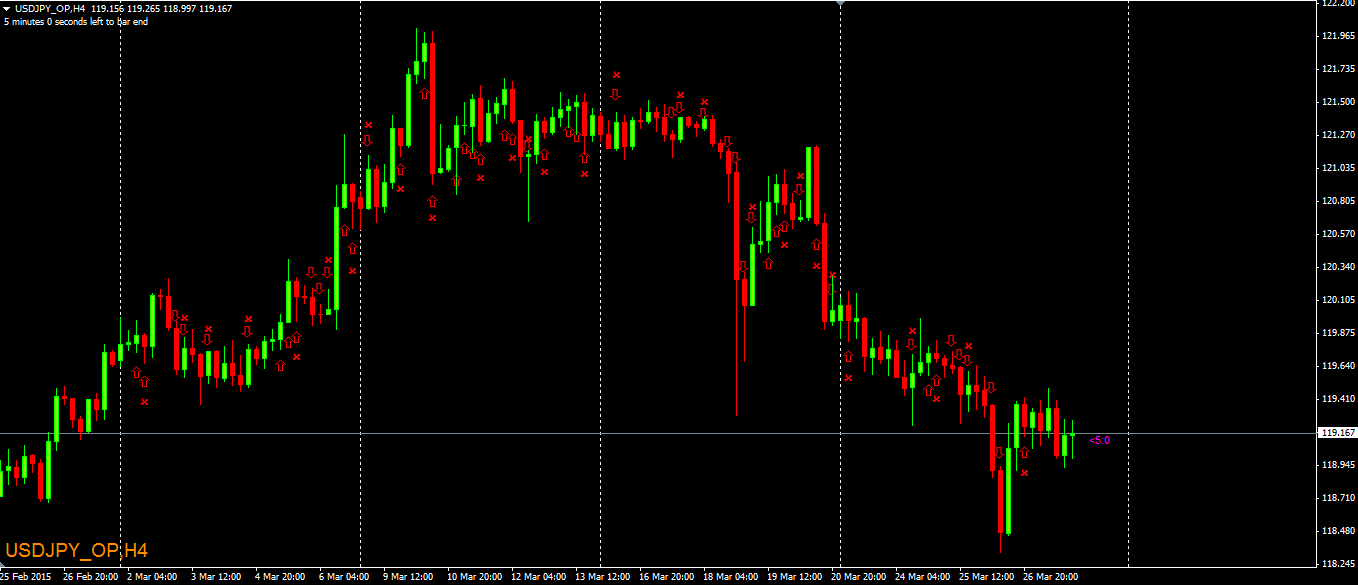Viewport: 1358px width, 585px height.
Task: Select the '5 minutes 0 seconds left to bar end' text
Action: pyautogui.click(x=76, y=21)
